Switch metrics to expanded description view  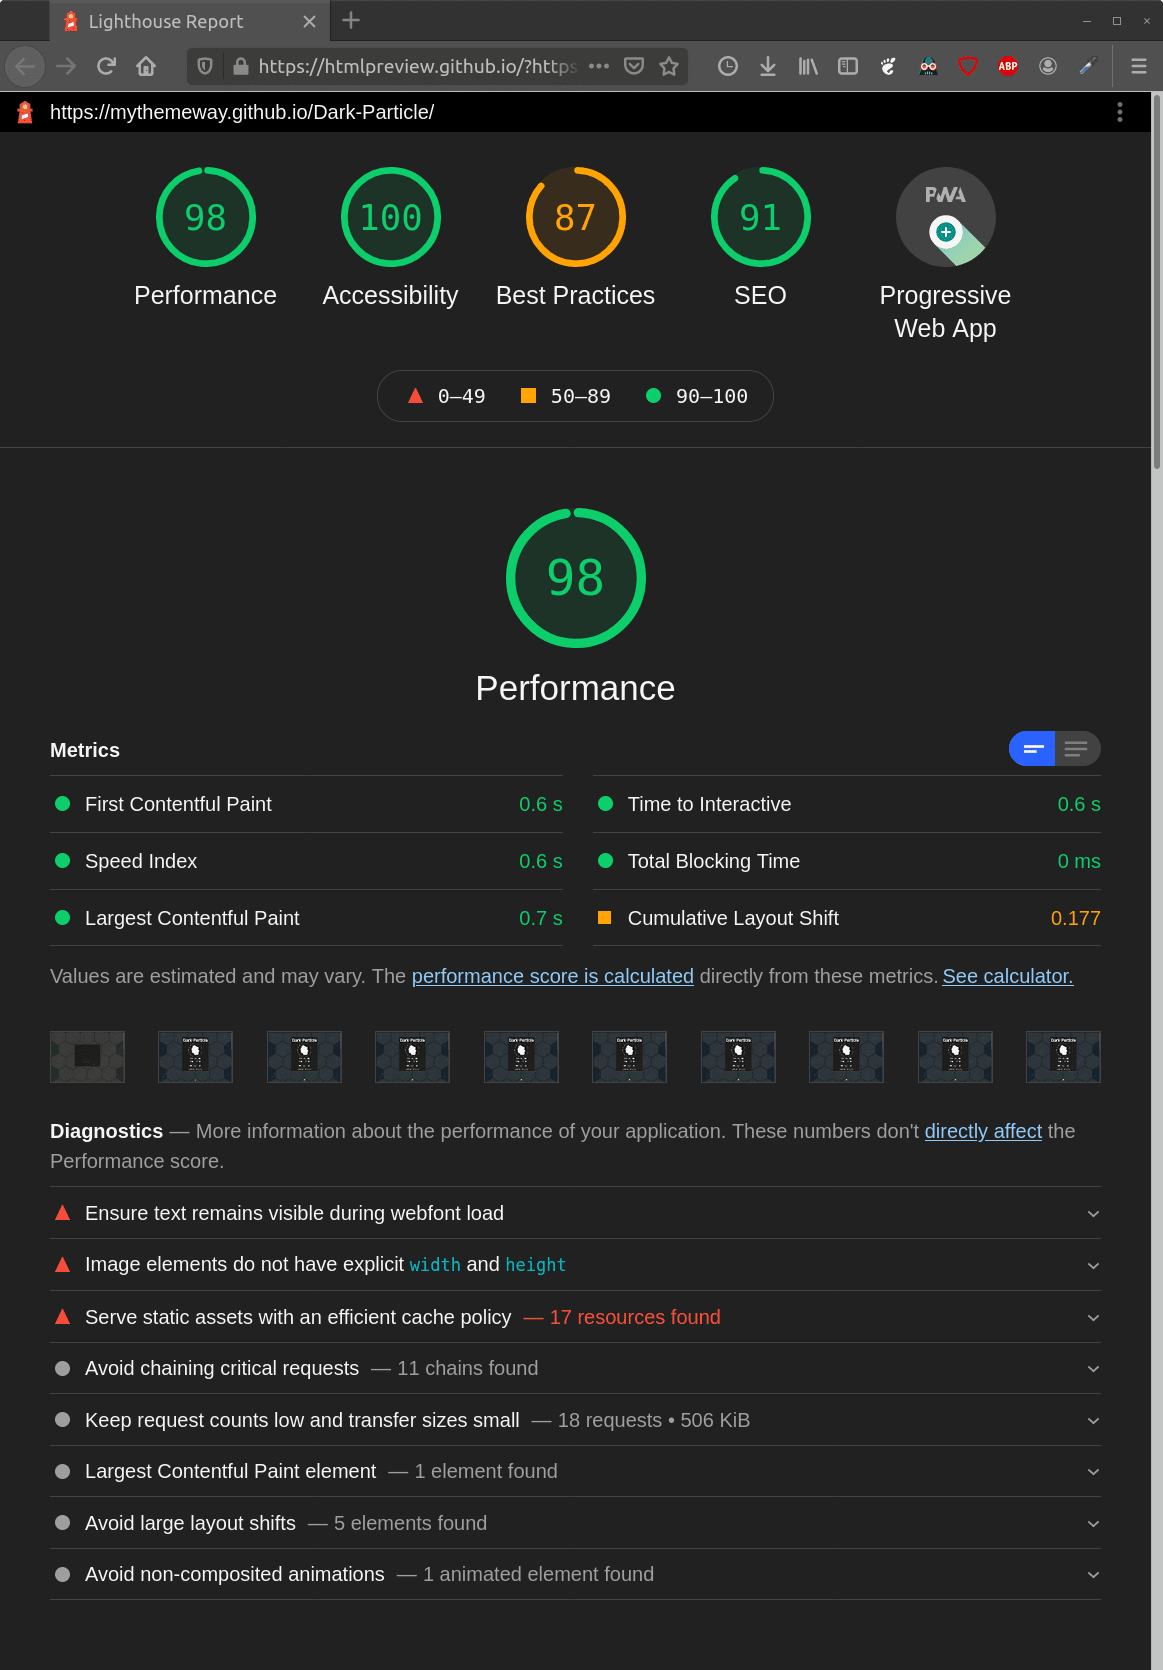point(1077,748)
